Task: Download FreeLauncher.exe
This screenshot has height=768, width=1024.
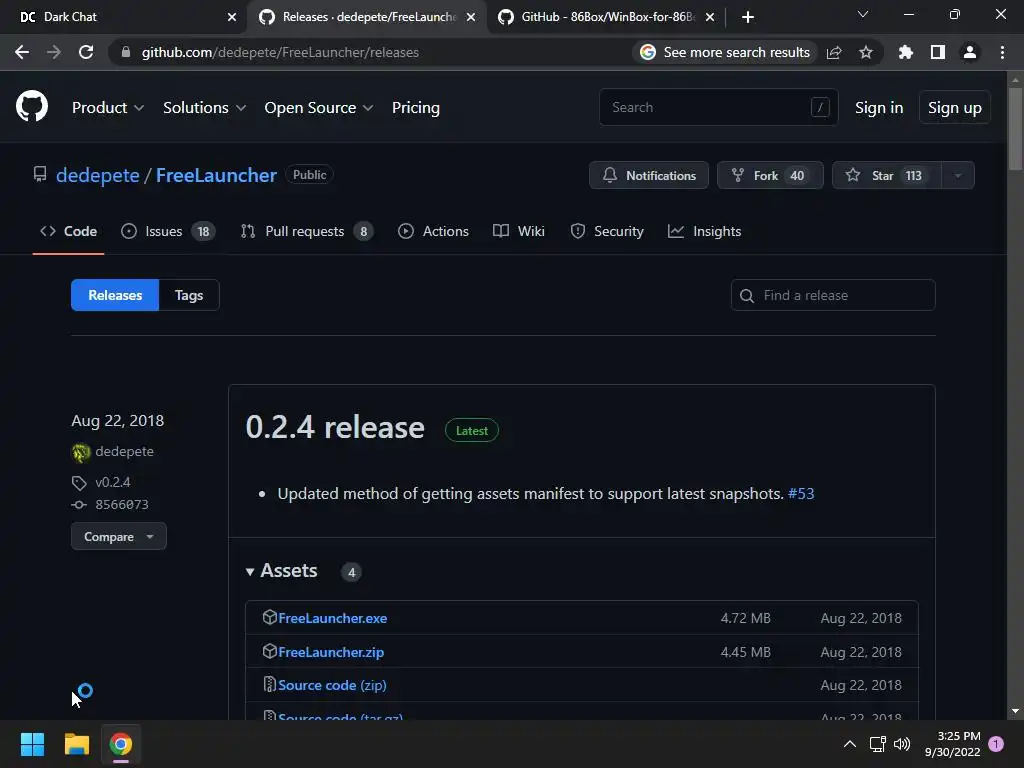Action: click(332, 618)
